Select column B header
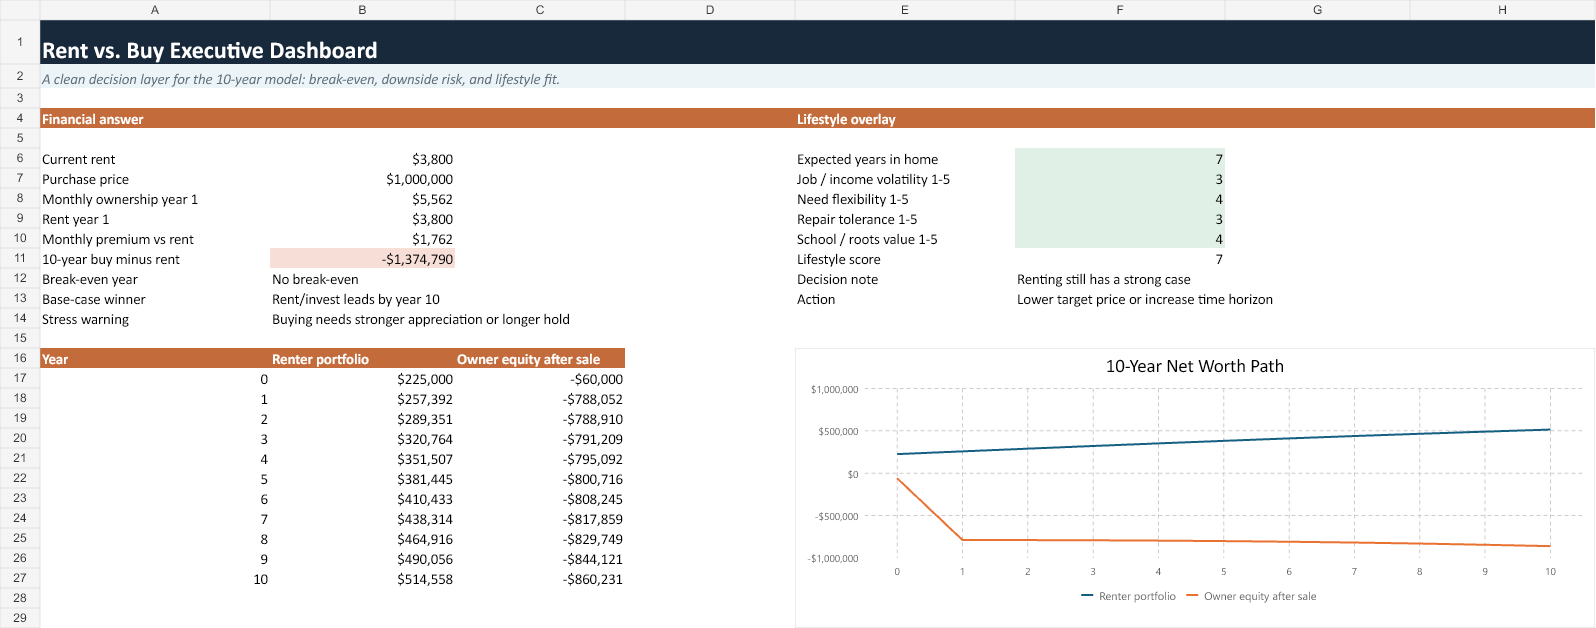The width and height of the screenshot is (1596, 628). 362,9
